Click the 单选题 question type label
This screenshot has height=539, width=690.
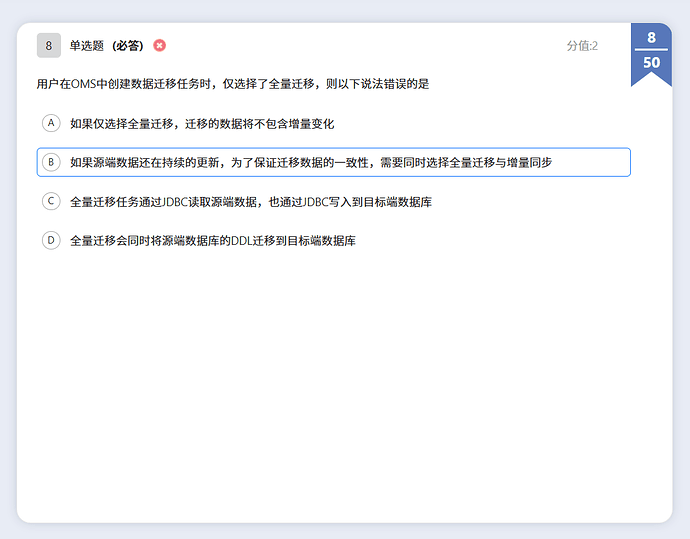[x=87, y=46]
